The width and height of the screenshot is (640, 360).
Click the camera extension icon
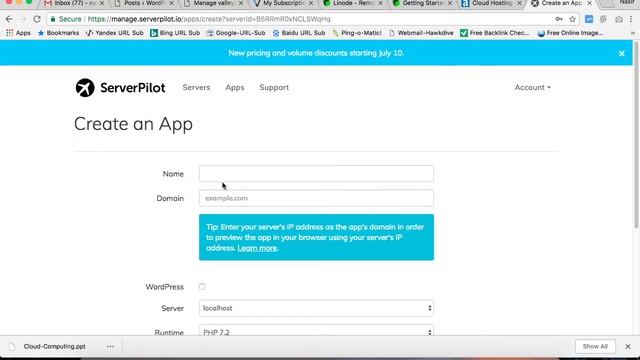pyautogui.click(x=619, y=19)
